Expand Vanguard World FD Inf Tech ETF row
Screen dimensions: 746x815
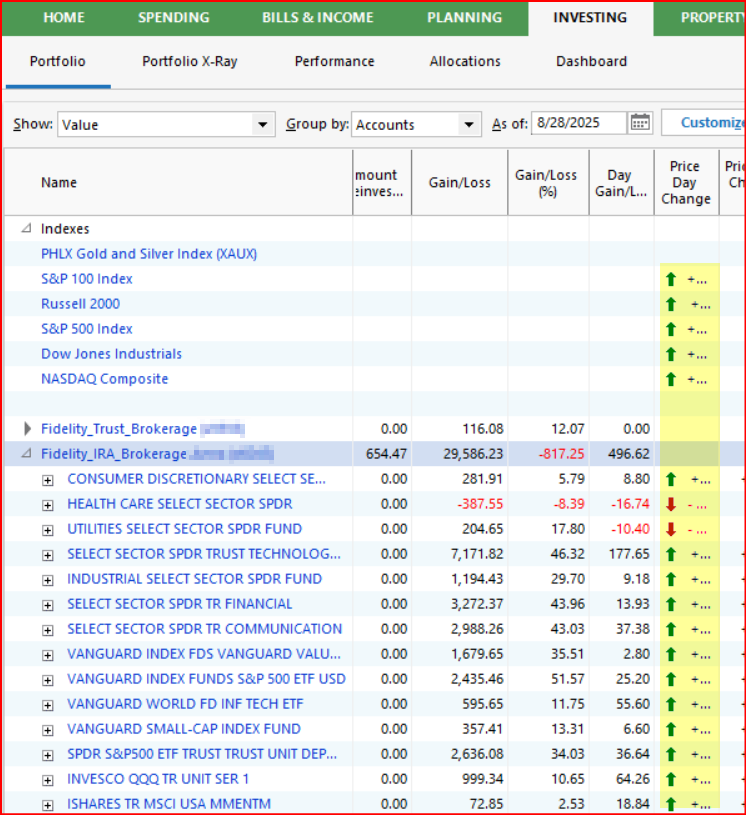tap(48, 705)
